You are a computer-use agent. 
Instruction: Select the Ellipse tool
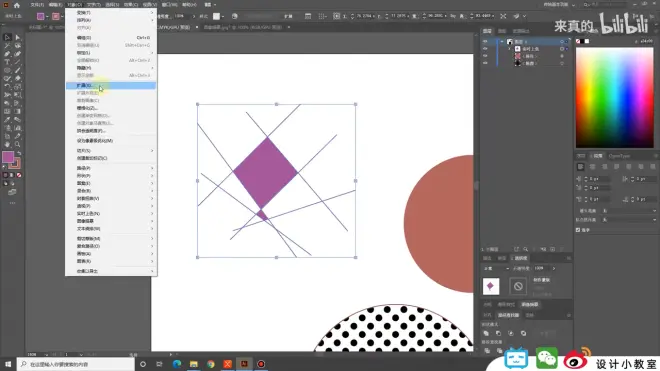click(x=7, y=70)
